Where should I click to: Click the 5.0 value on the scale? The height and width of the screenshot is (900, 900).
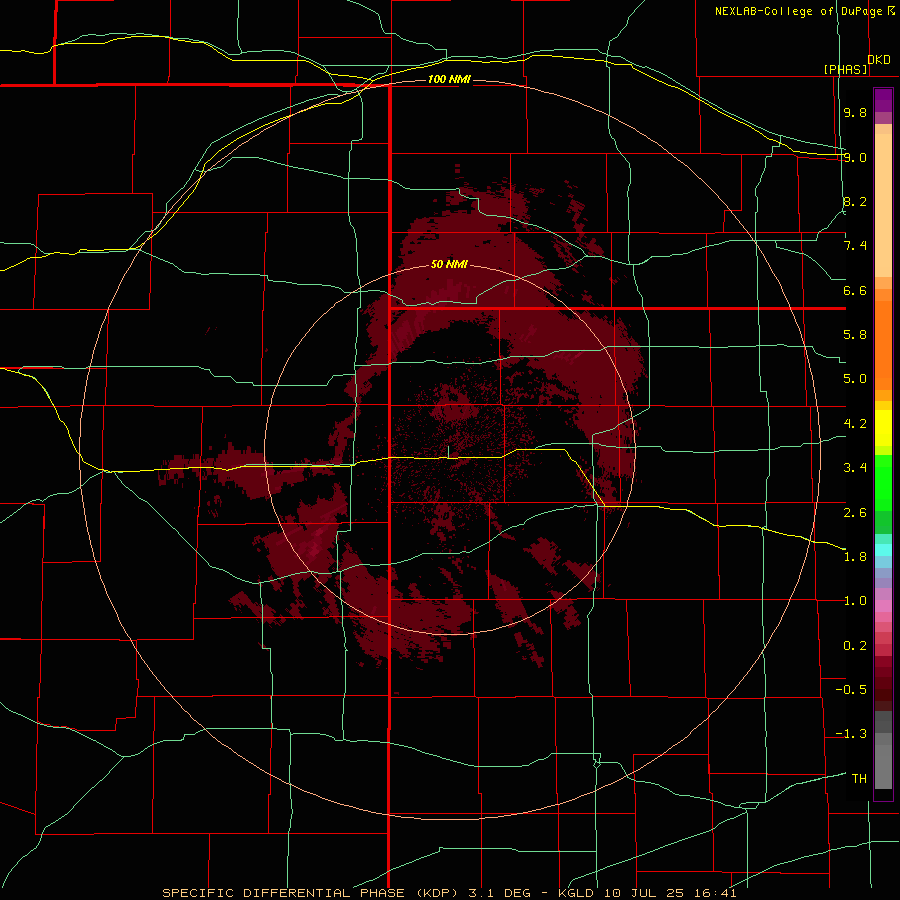[855, 379]
